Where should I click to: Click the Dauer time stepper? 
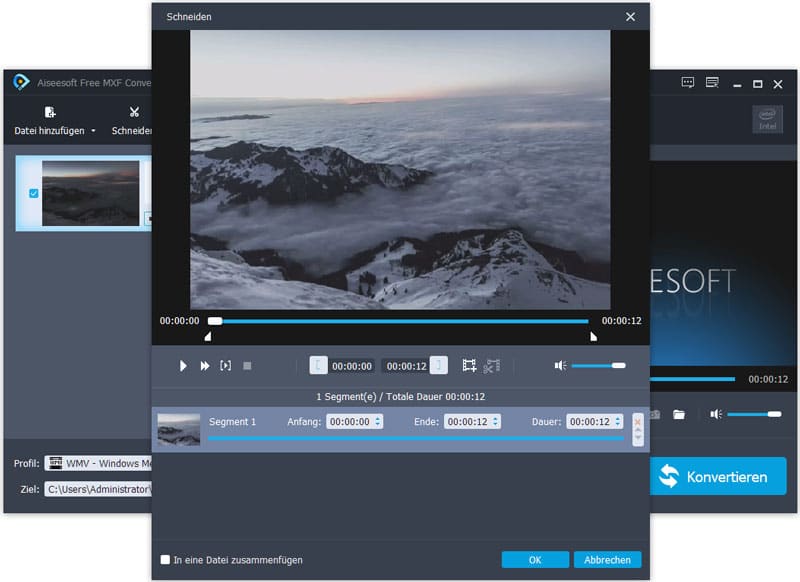click(x=617, y=421)
